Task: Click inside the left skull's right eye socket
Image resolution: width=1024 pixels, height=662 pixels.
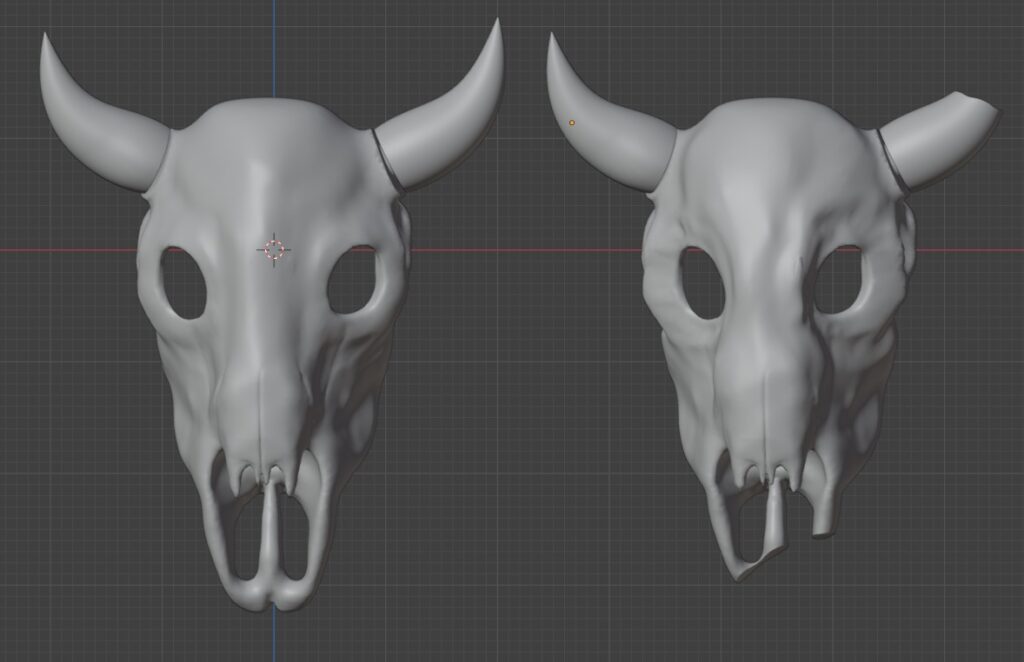Action: pos(353,282)
